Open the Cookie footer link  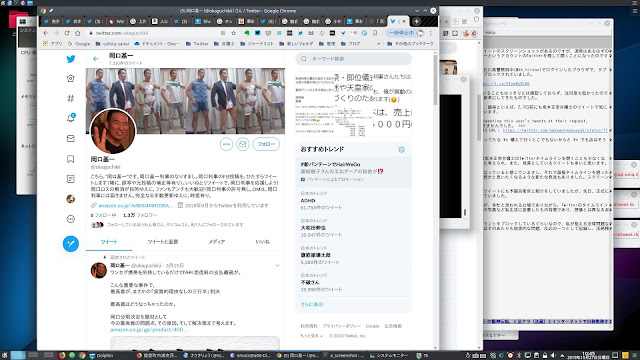372,326
